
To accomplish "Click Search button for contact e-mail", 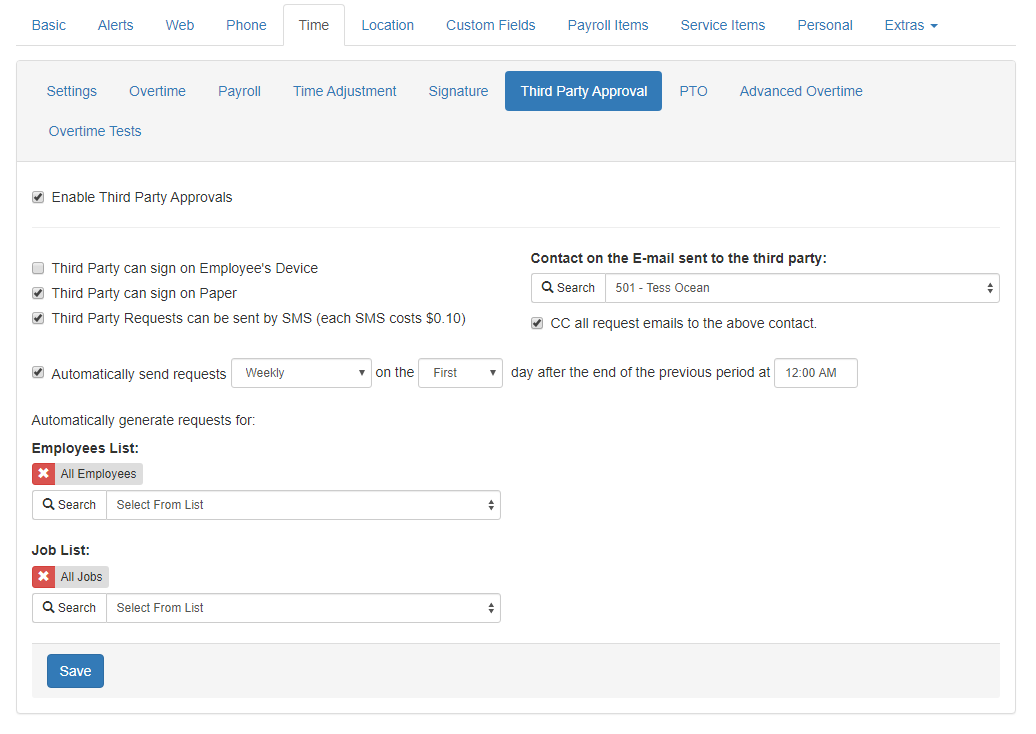I will (x=568, y=288).
